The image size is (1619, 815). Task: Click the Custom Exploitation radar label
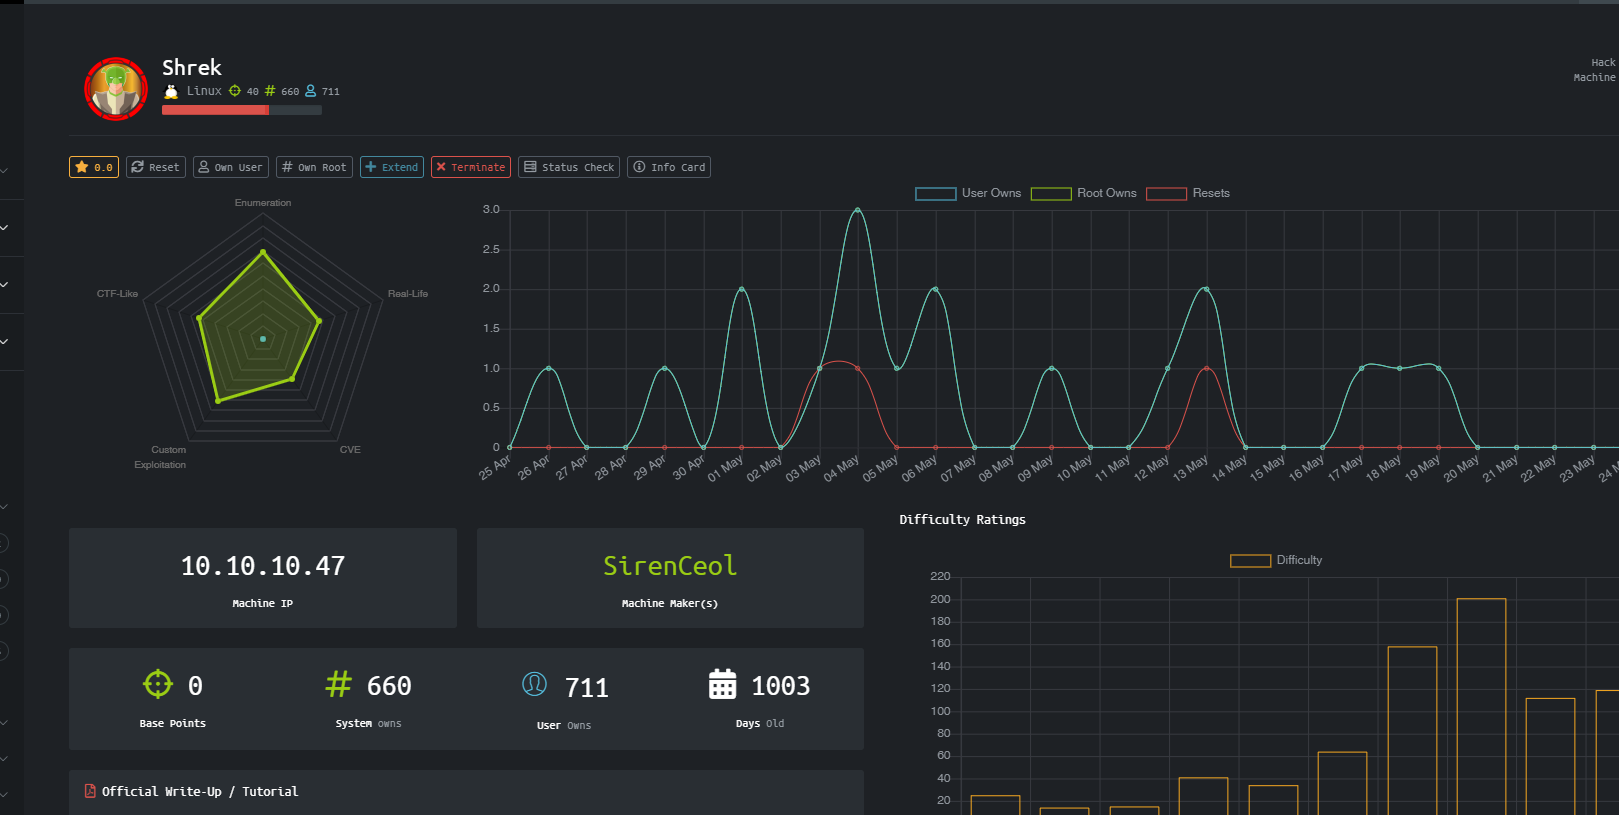coord(161,457)
